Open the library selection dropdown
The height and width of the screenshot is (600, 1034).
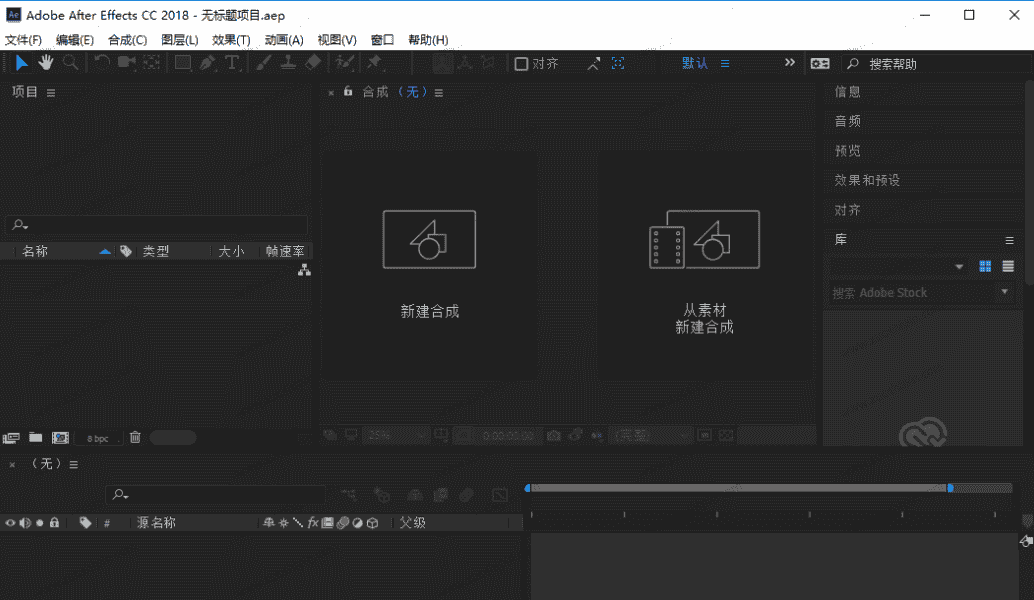coord(959,267)
